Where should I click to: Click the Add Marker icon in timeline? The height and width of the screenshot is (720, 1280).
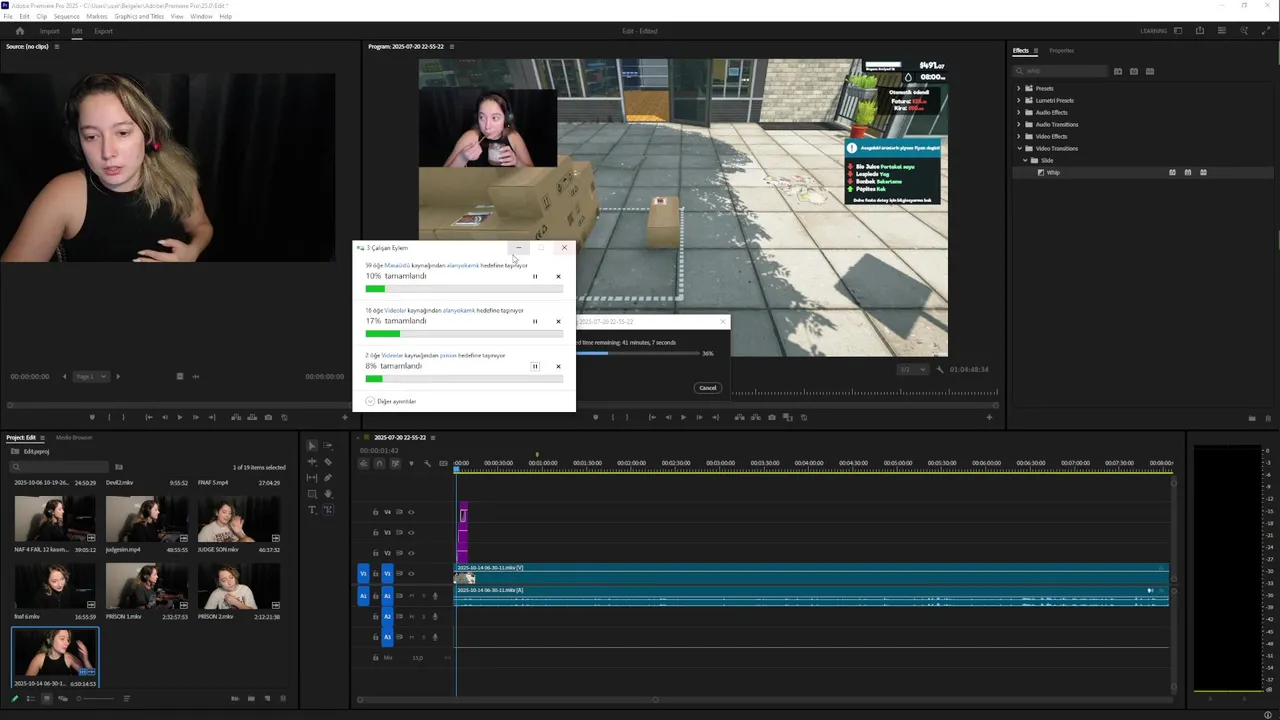[x=411, y=463]
